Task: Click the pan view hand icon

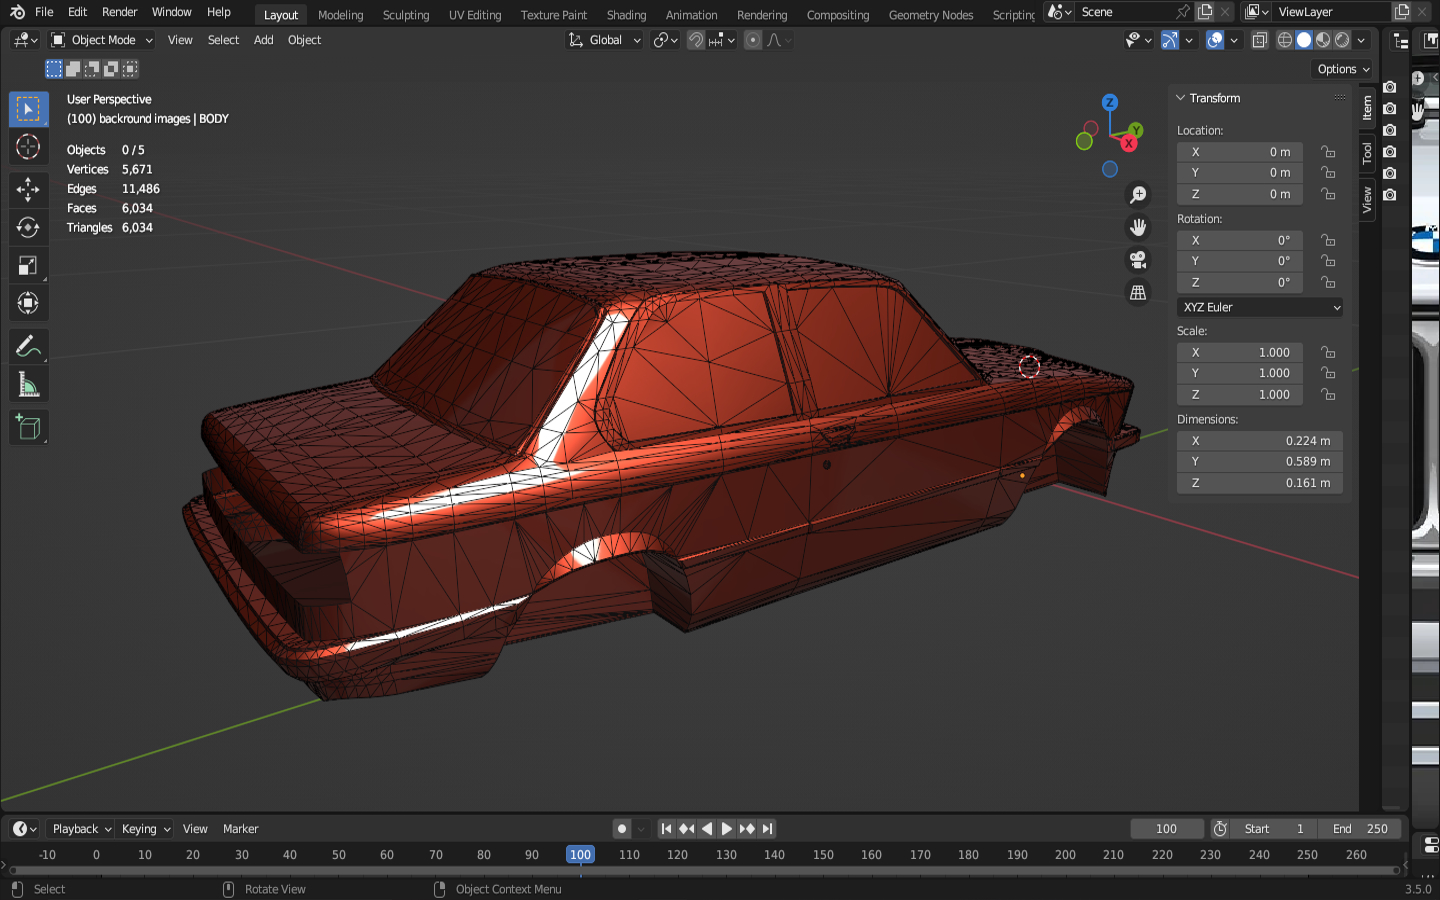Action: click(x=1138, y=227)
